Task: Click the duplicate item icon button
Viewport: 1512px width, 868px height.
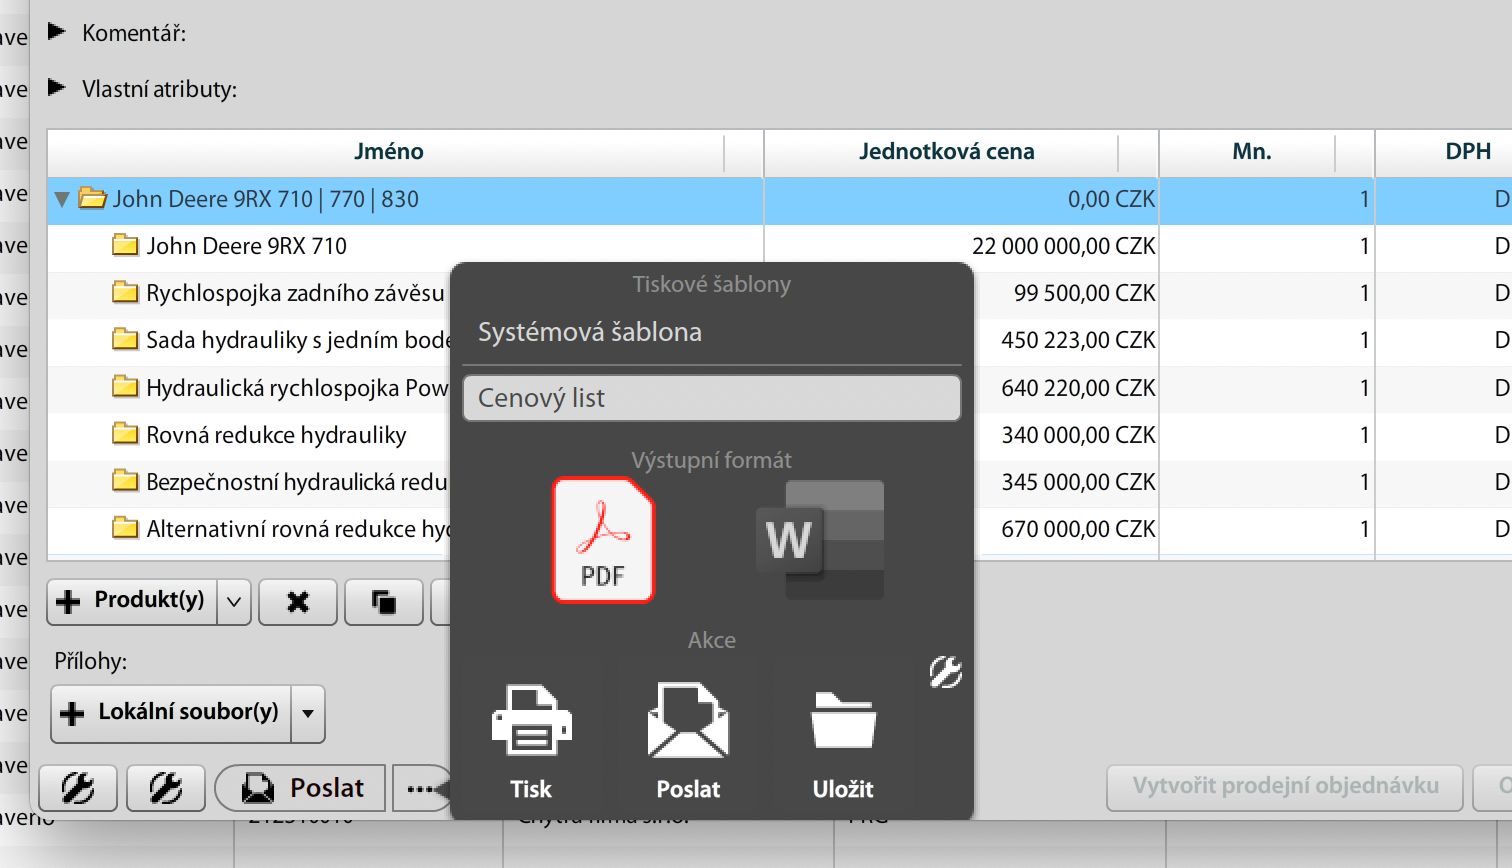Action: 384,602
